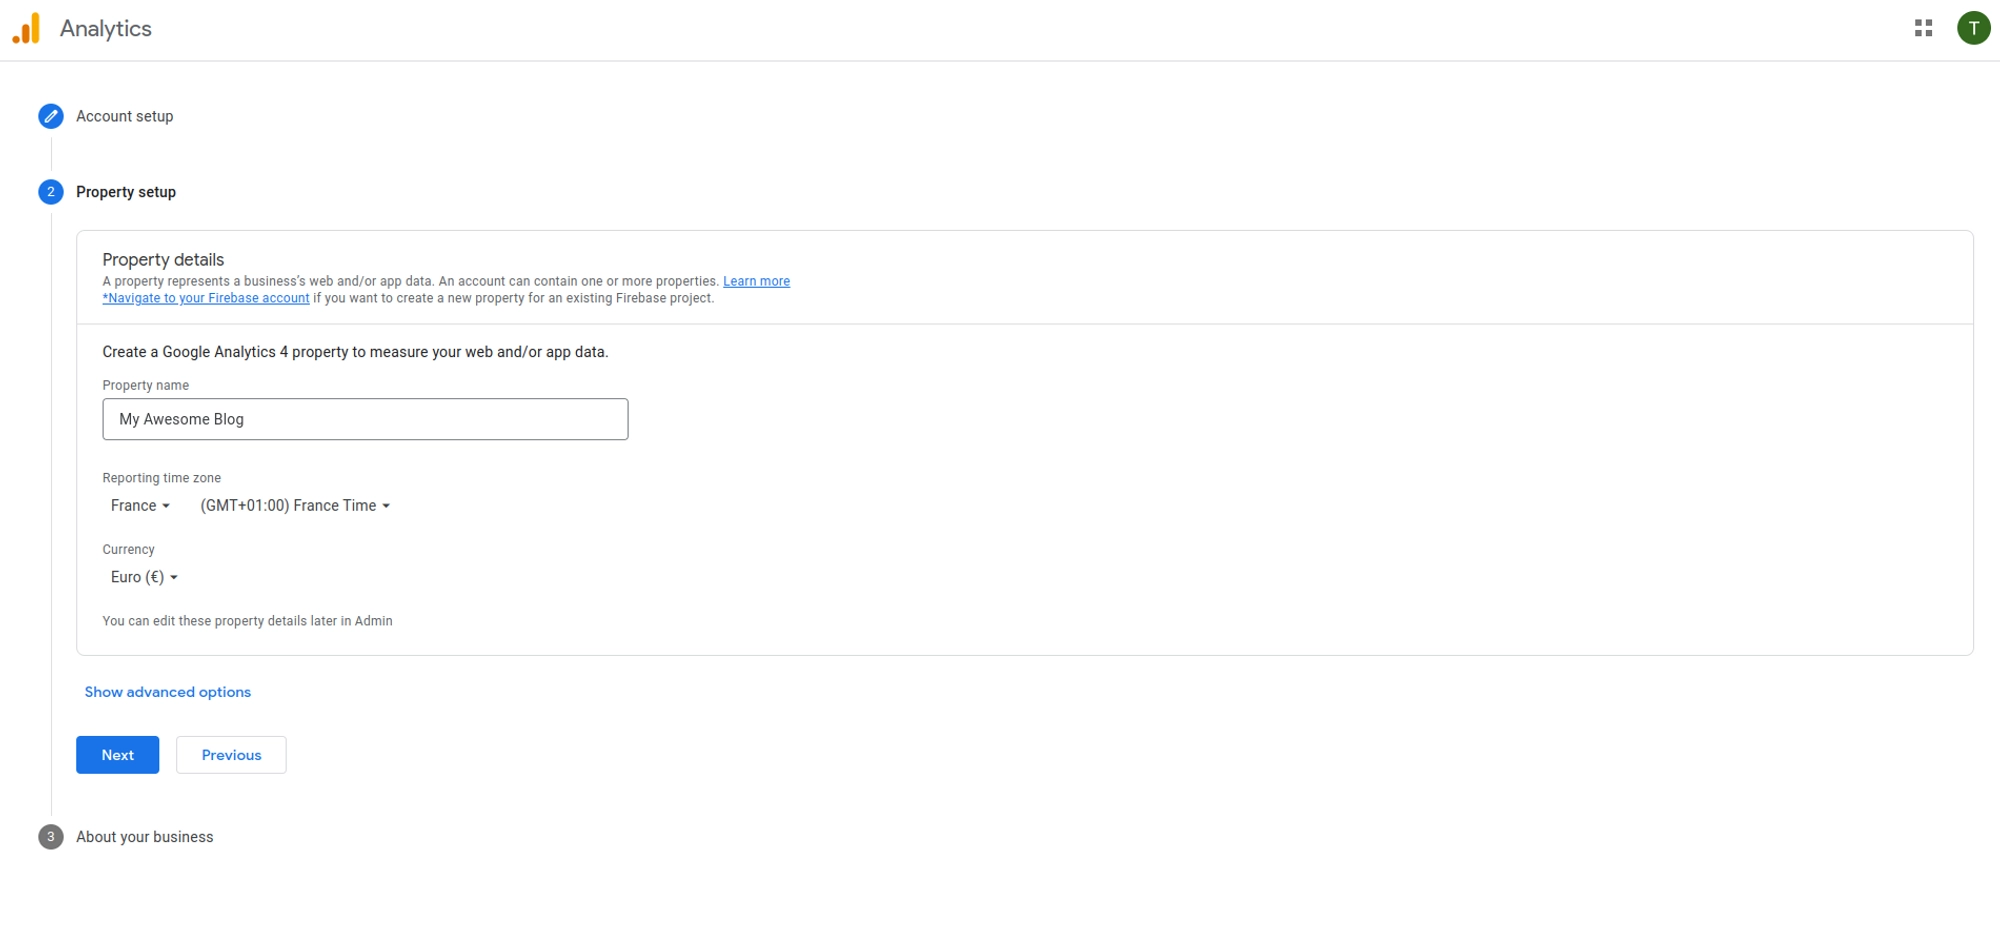Click the step 2 Property setup circle
Image resolution: width=2000 pixels, height=941 pixels.
coord(51,192)
